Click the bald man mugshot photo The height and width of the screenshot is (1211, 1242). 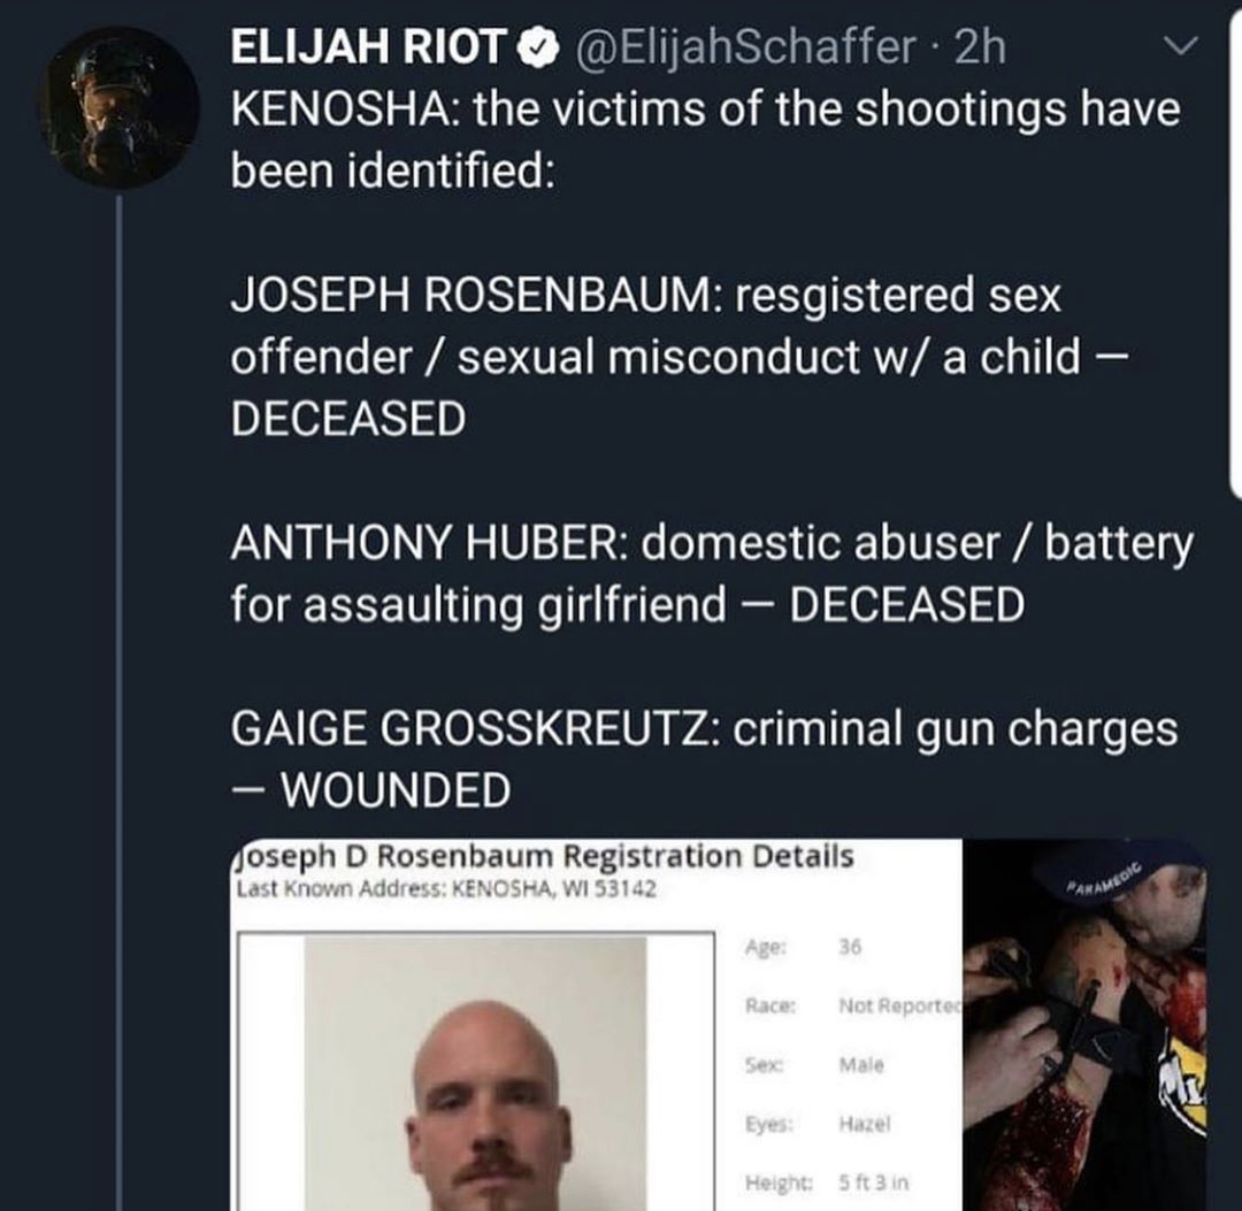[x=475, y=1074]
